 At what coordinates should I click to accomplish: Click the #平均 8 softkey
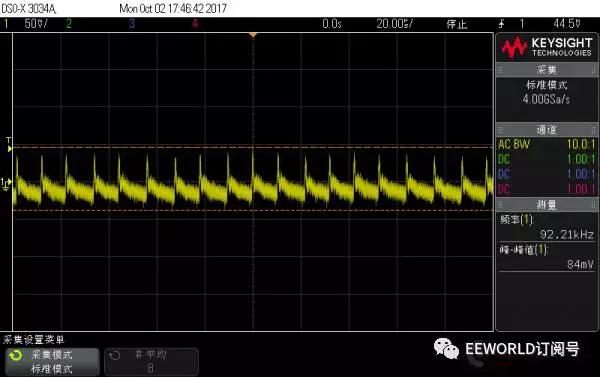click(x=152, y=362)
